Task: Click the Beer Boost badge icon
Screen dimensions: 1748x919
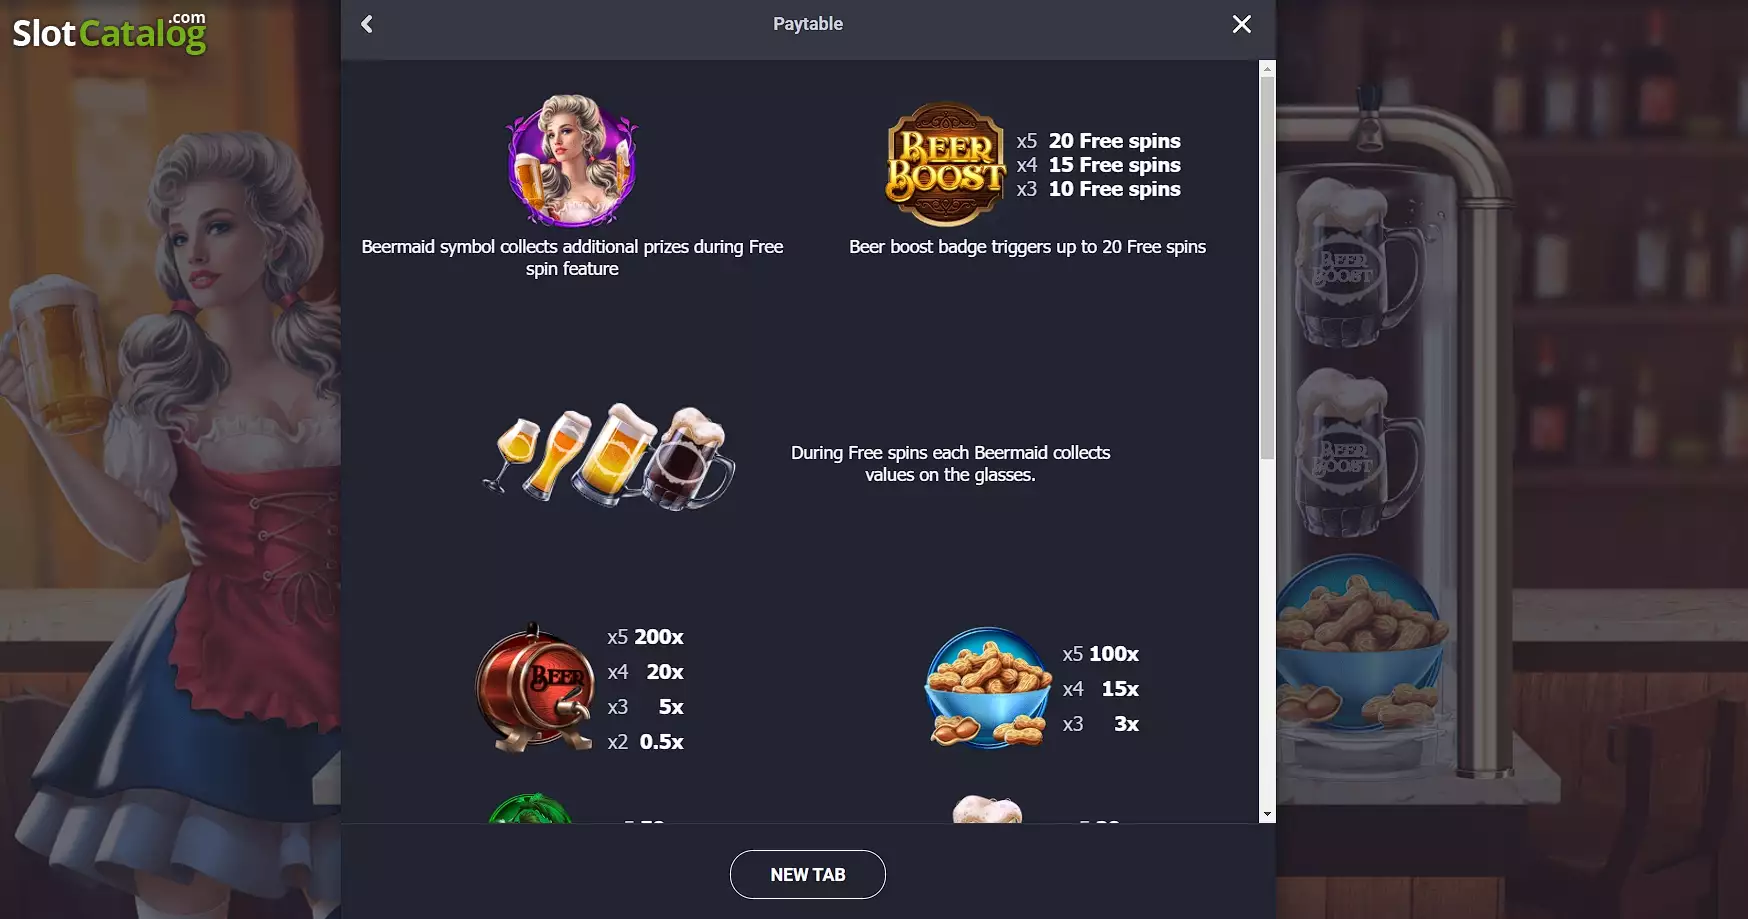Action: [x=945, y=165]
